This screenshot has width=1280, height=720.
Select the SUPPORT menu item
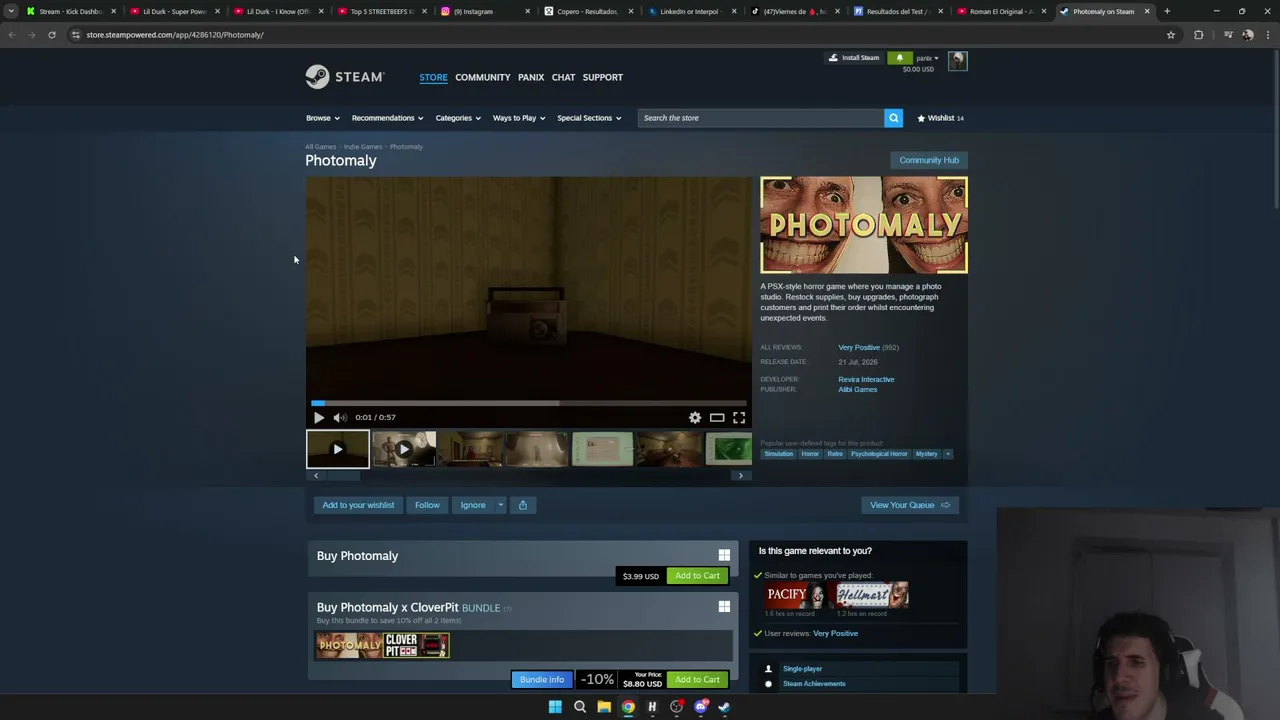[x=603, y=77]
